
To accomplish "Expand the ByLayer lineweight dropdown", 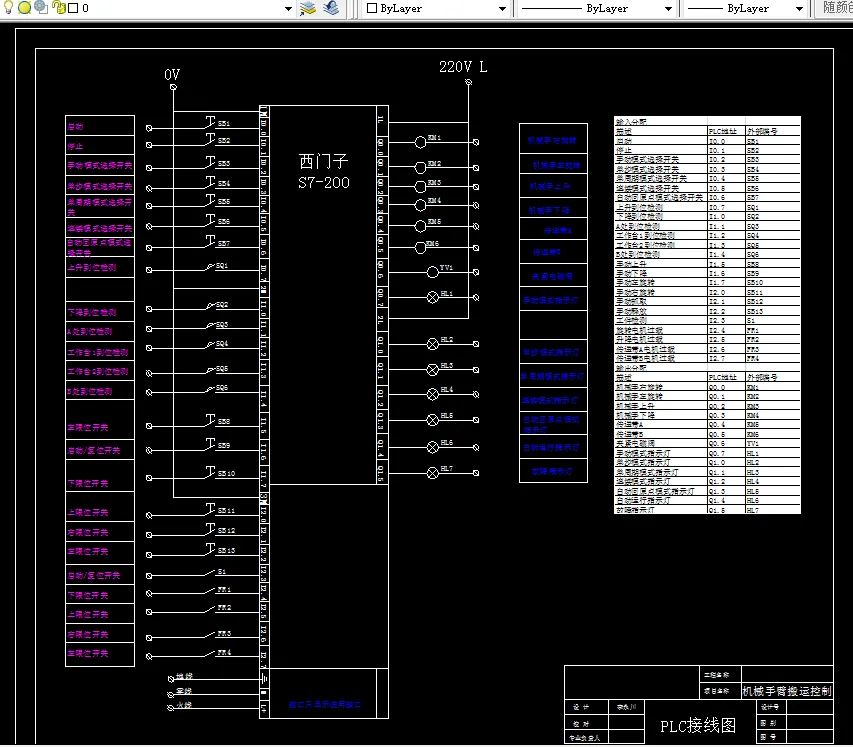I will click(800, 8).
